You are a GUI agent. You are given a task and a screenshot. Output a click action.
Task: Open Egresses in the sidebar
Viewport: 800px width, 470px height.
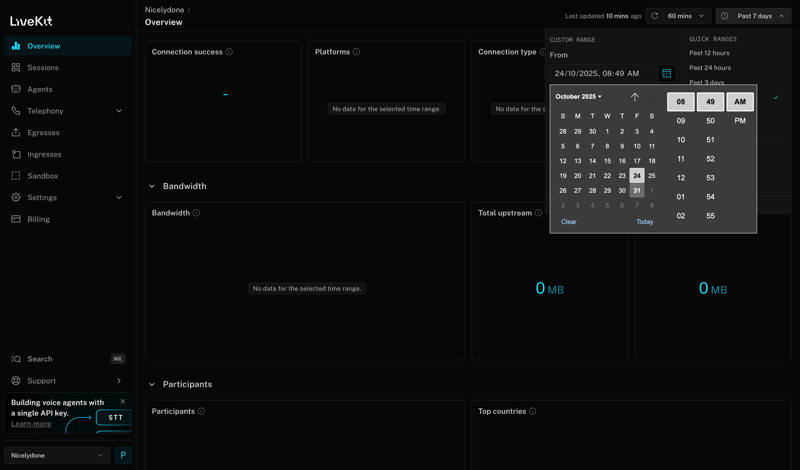pos(68,133)
